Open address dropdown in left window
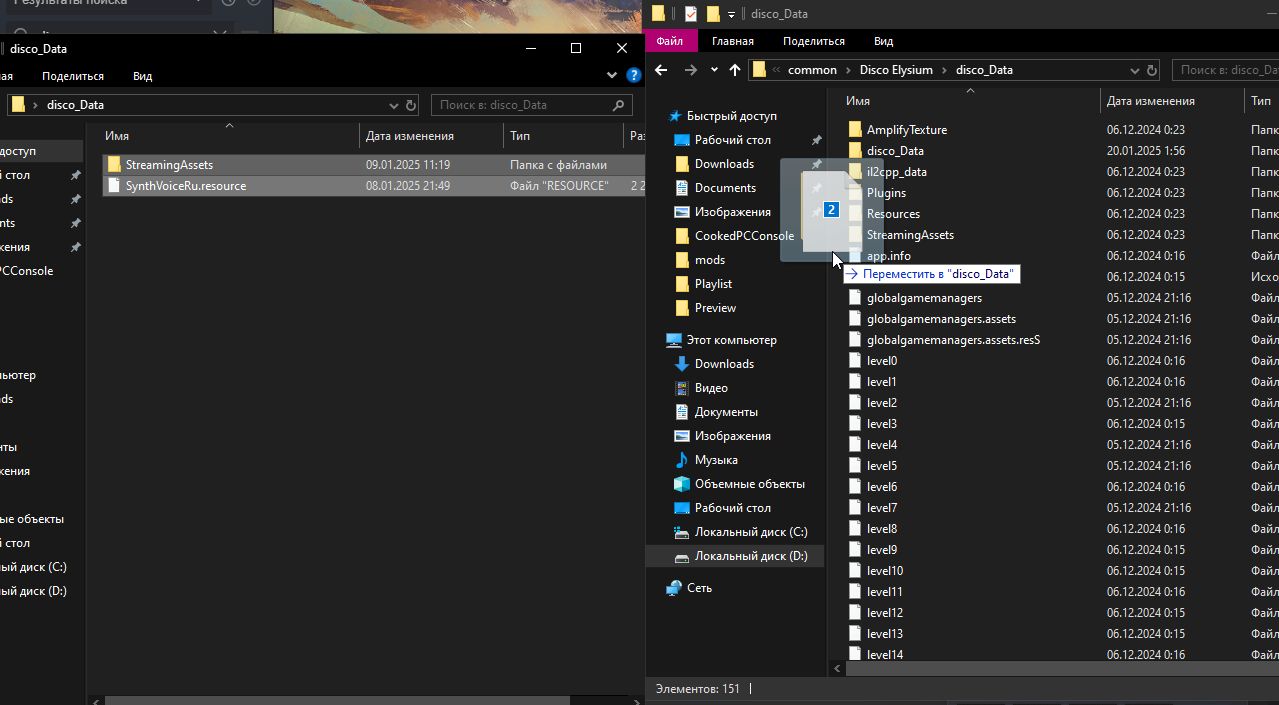The image size is (1279, 705). pos(392,105)
